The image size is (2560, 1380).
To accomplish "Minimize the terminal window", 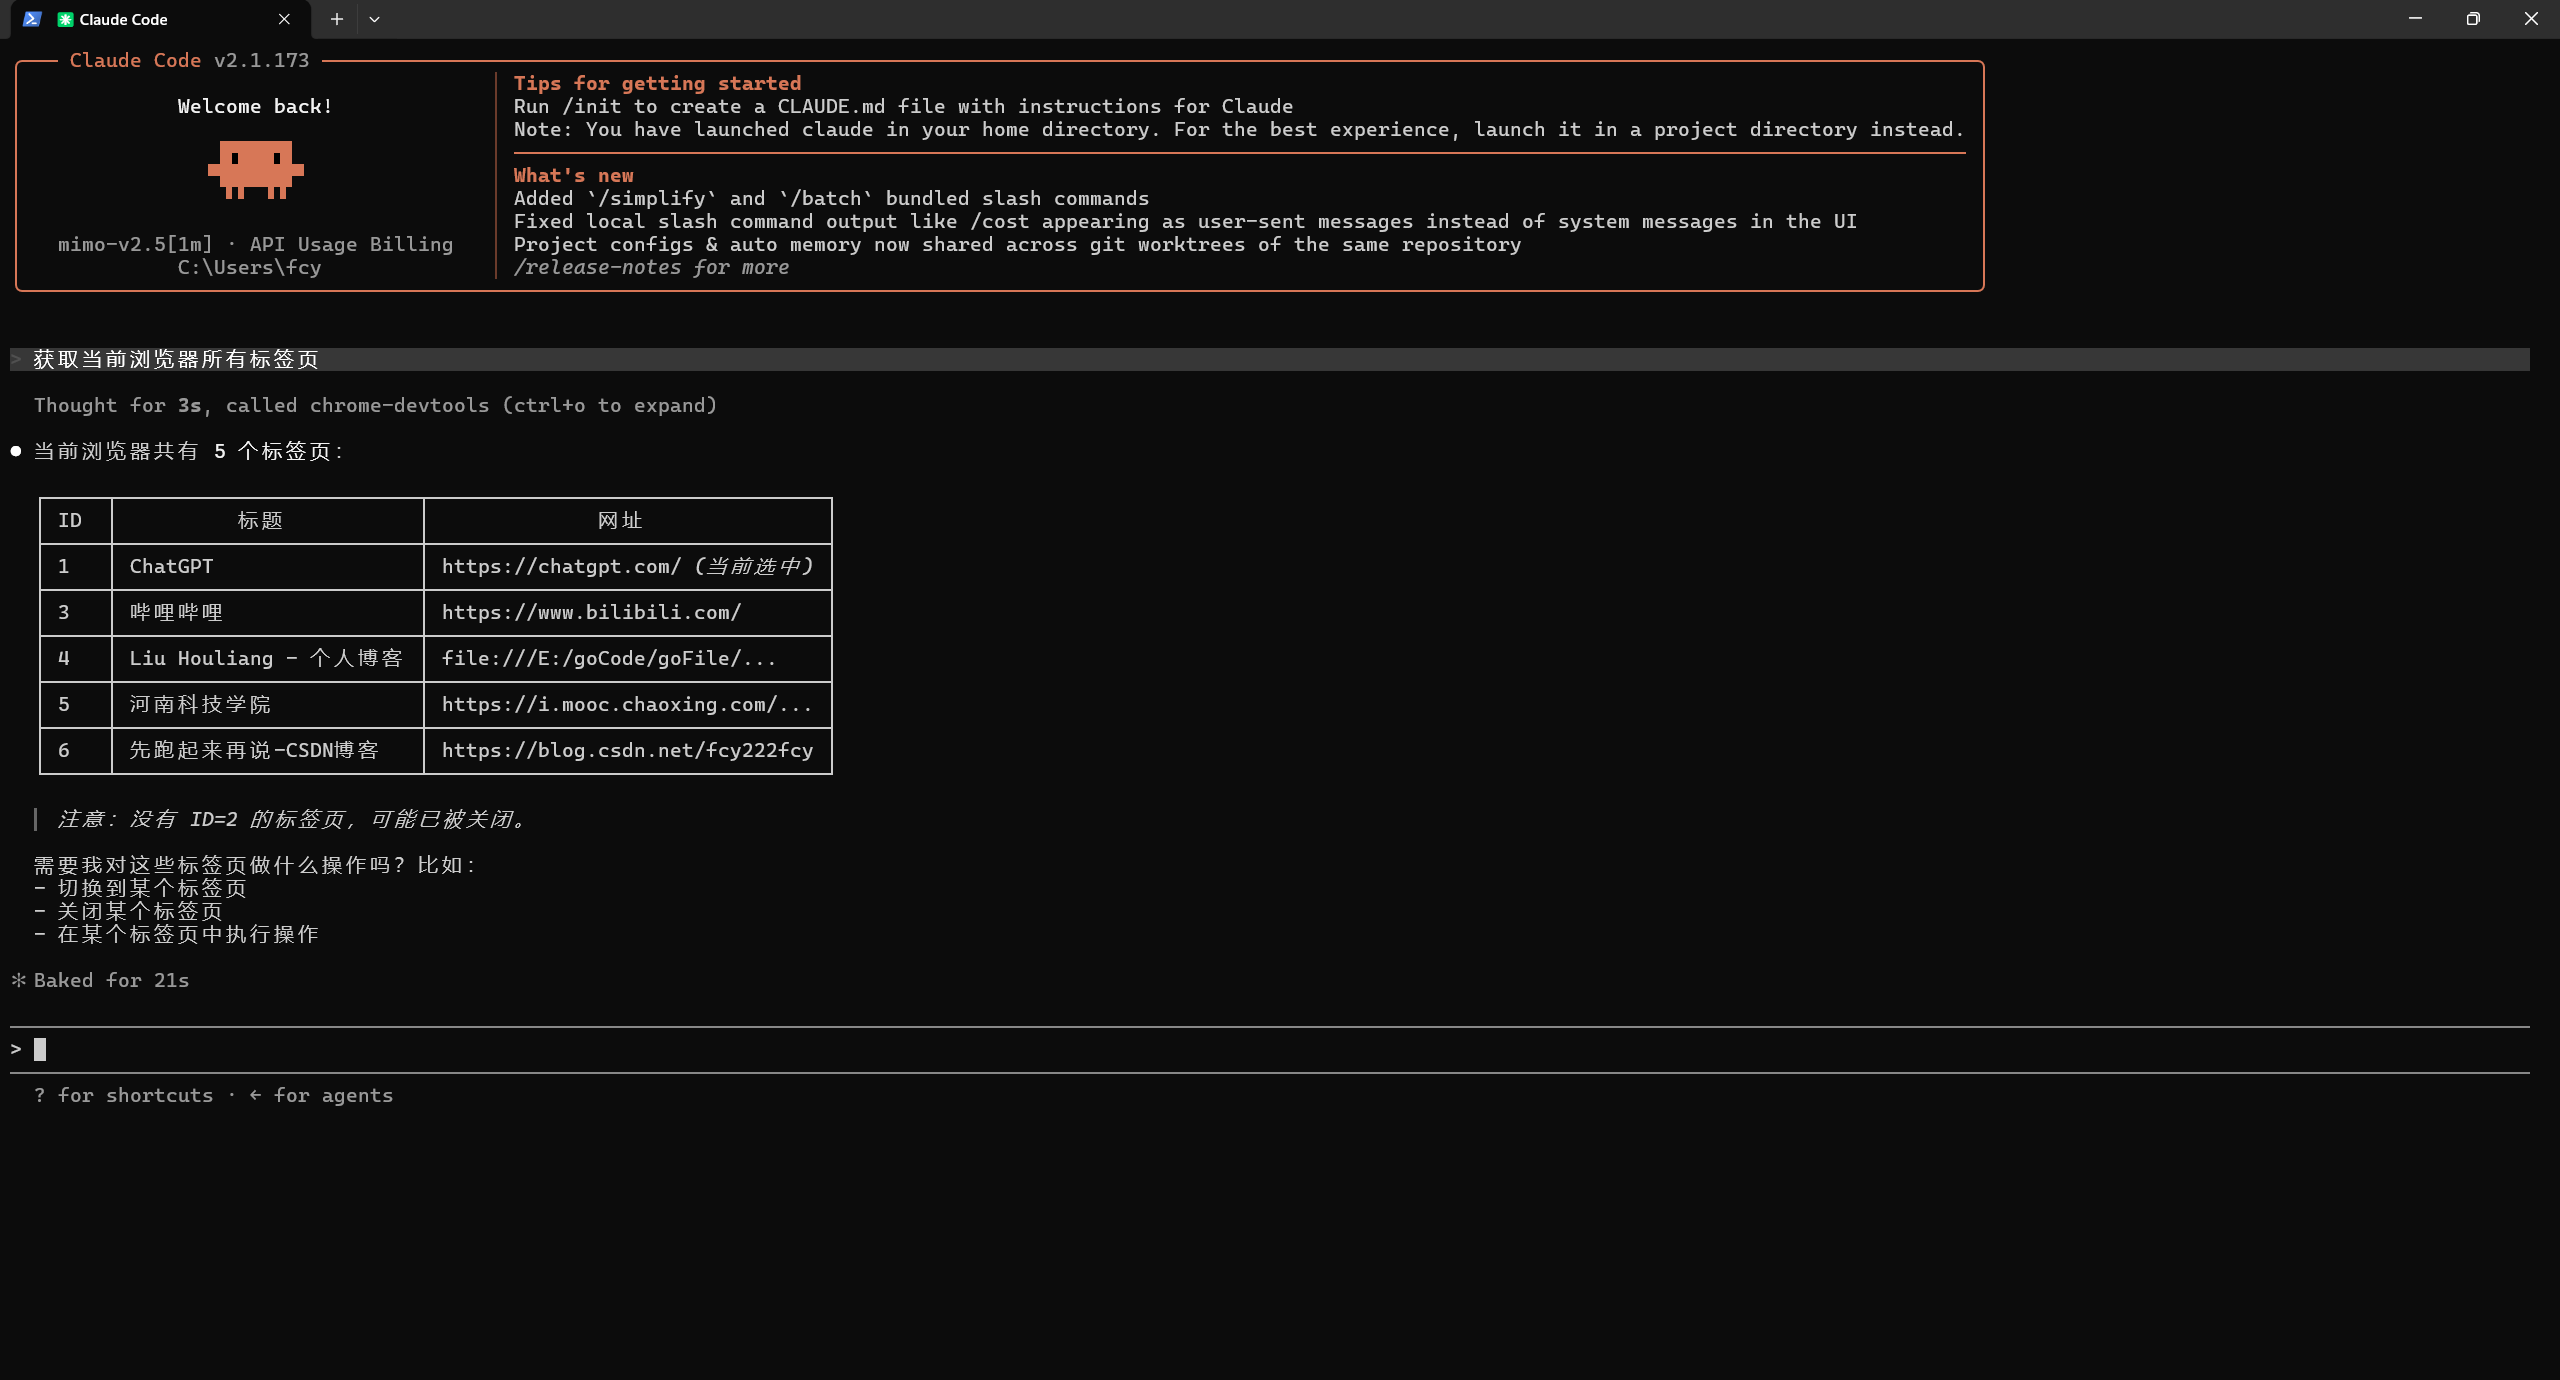I will pyautogui.click(x=2415, y=19).
